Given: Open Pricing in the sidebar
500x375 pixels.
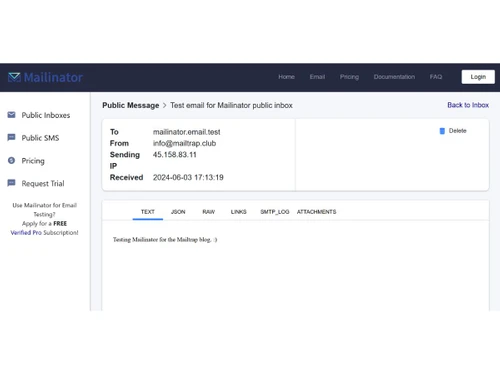Looking at the screenshot, I should [x=33, y=161].
